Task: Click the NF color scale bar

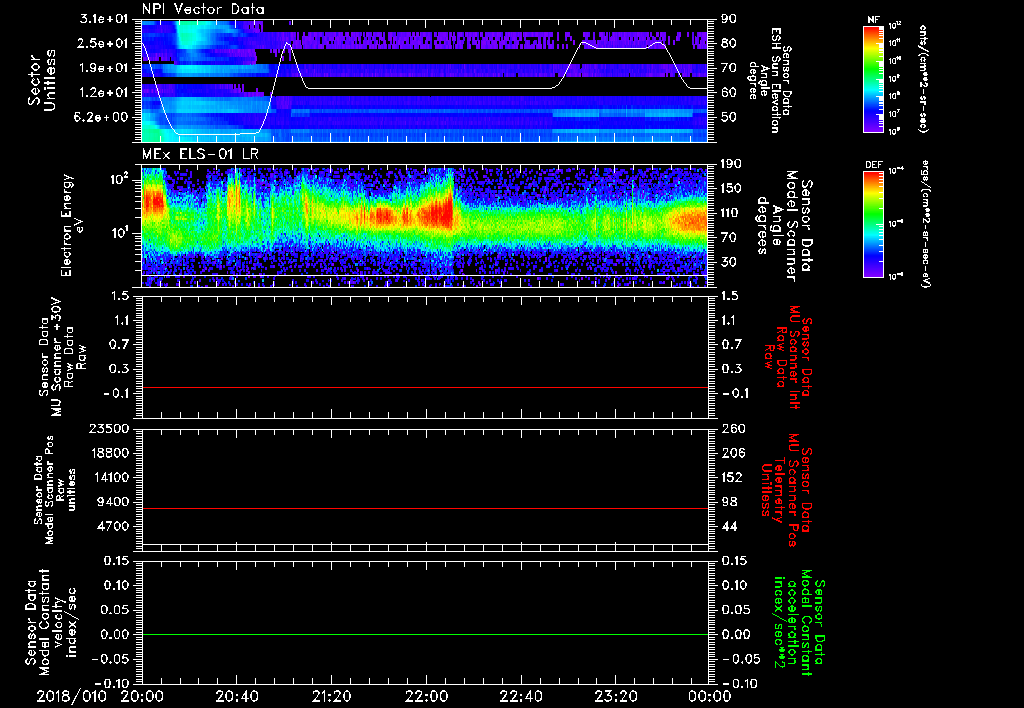Action: click(871, 80)
